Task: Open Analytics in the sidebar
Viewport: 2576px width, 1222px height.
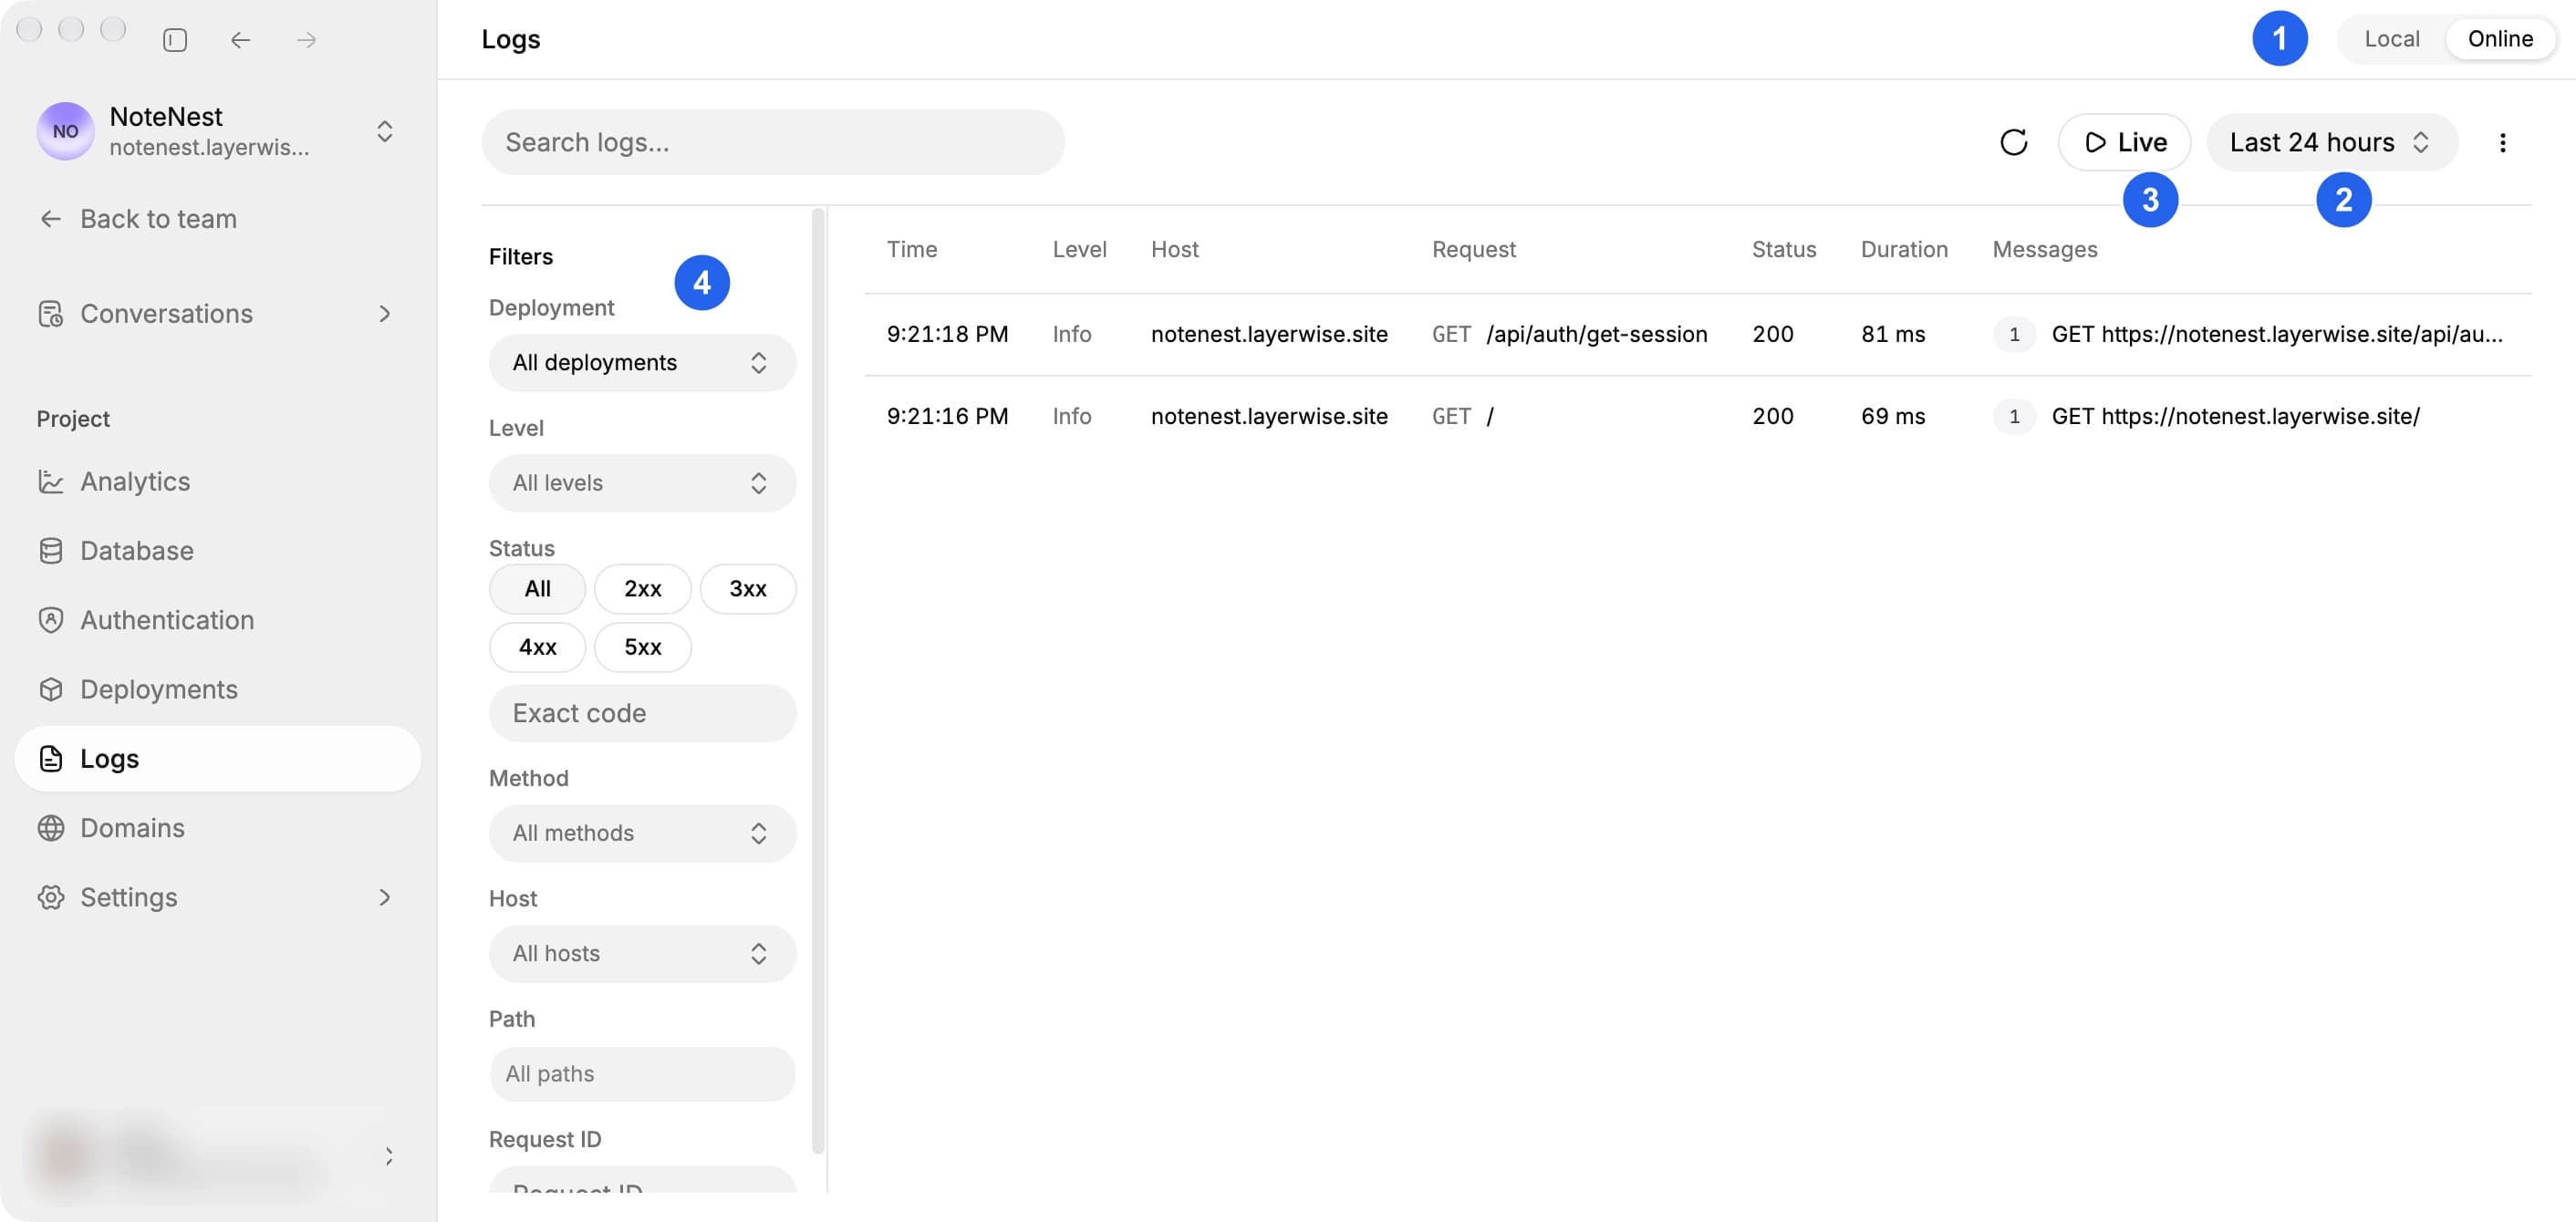Action: 217,482
